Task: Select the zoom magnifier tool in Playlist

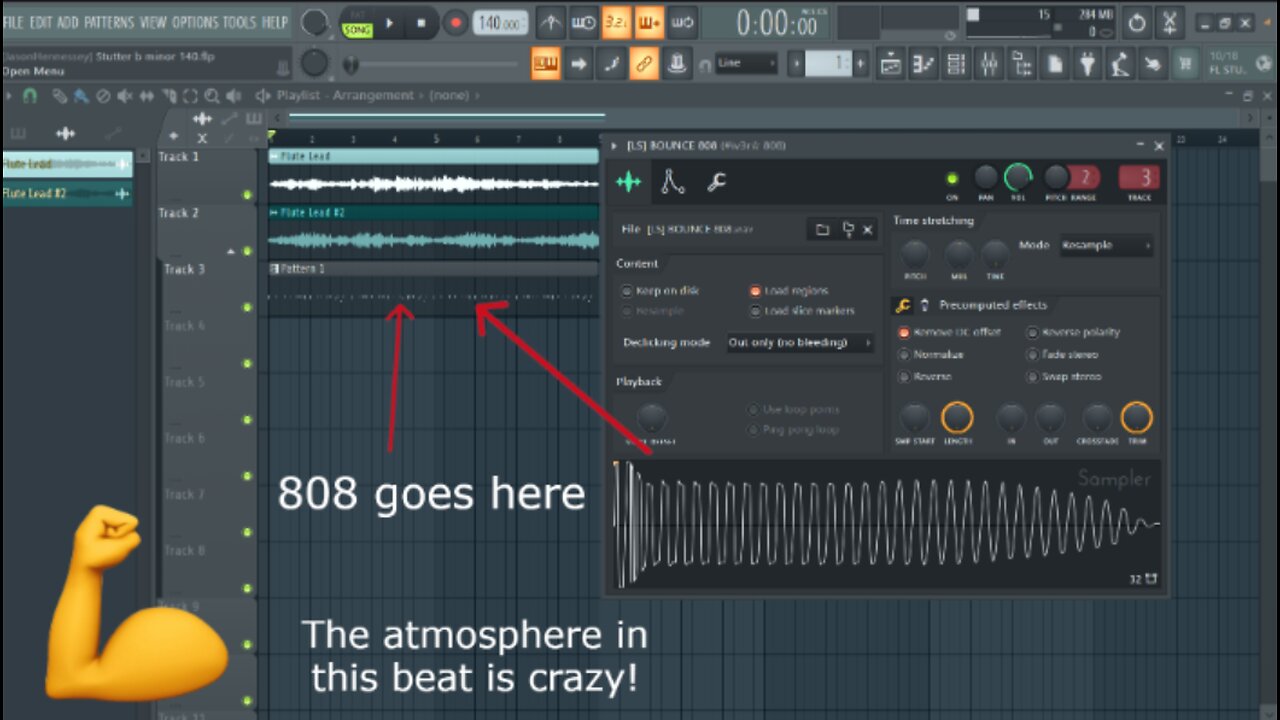Action: pos(212,96)
